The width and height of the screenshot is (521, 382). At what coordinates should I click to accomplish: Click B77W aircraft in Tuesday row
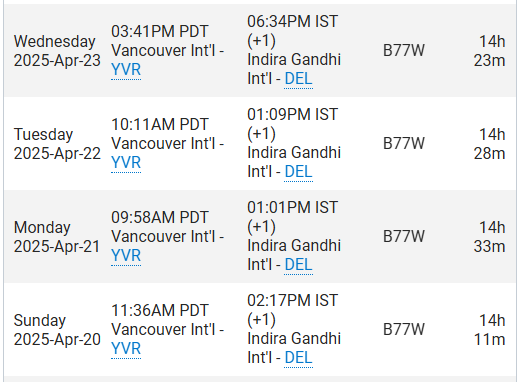[404, 144]
